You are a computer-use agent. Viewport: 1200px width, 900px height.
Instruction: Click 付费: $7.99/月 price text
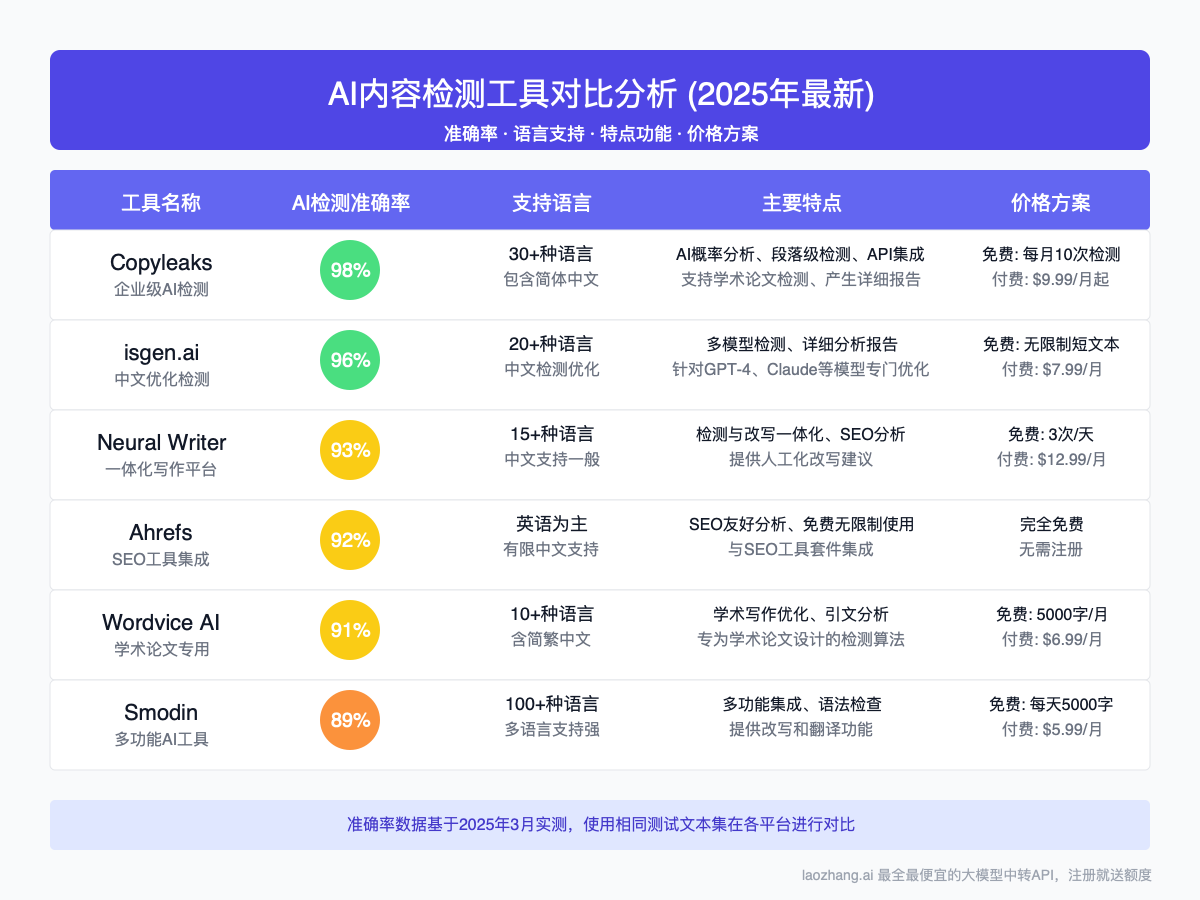1051,369
